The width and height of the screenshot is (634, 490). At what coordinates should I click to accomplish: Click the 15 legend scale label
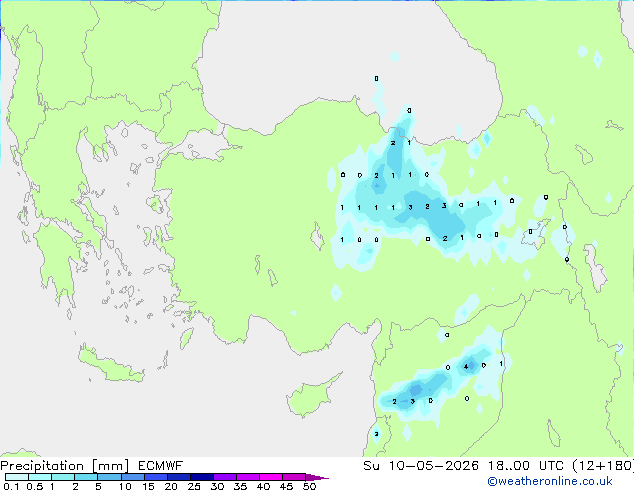click(x=148, y=486)
